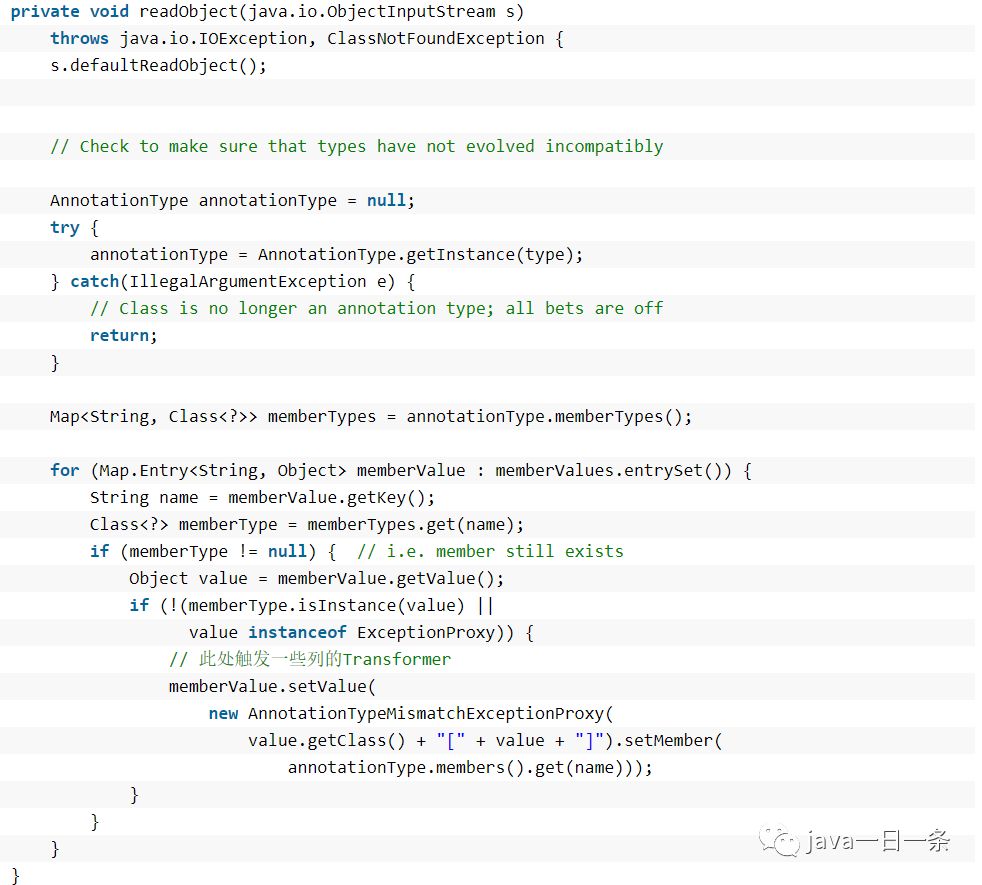Click the 'private void readObject' method signature line
Viewport: 982px width, 885px height.
click(267, 12)
